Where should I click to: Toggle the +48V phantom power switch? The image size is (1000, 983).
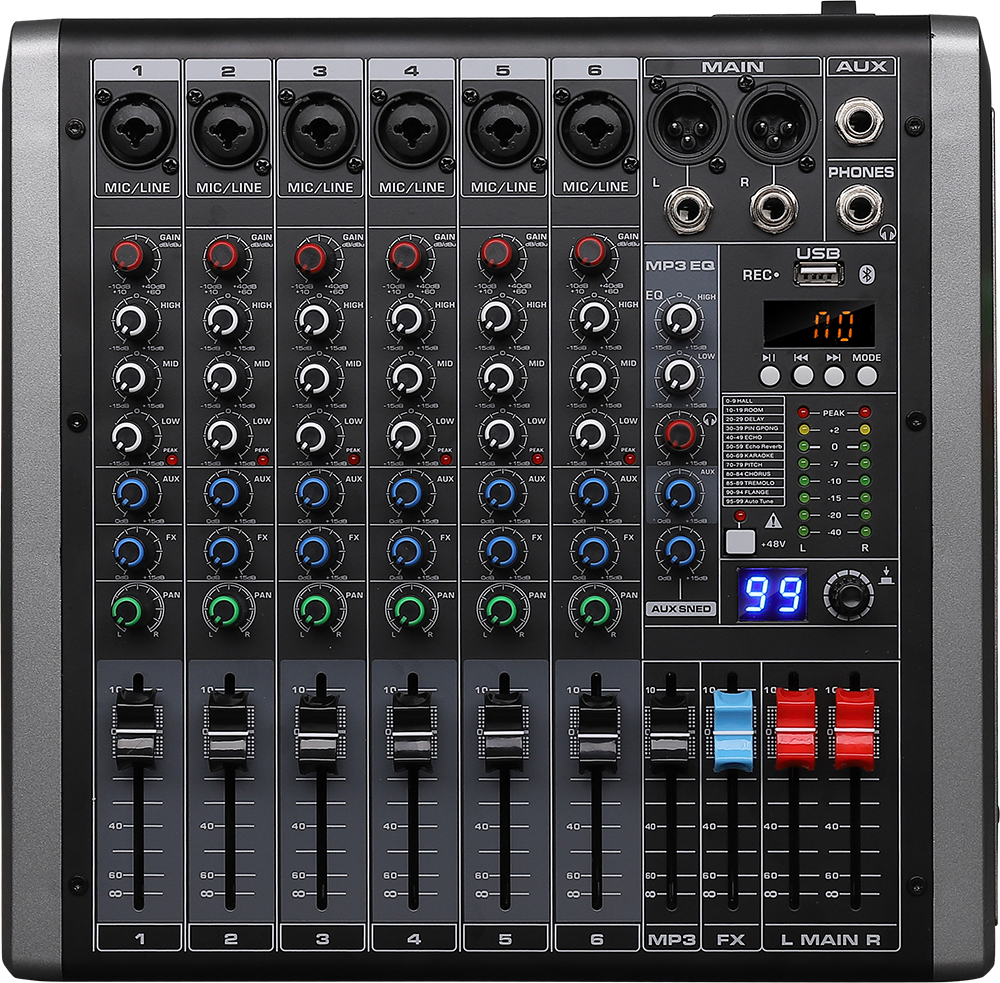coord(740,541)
